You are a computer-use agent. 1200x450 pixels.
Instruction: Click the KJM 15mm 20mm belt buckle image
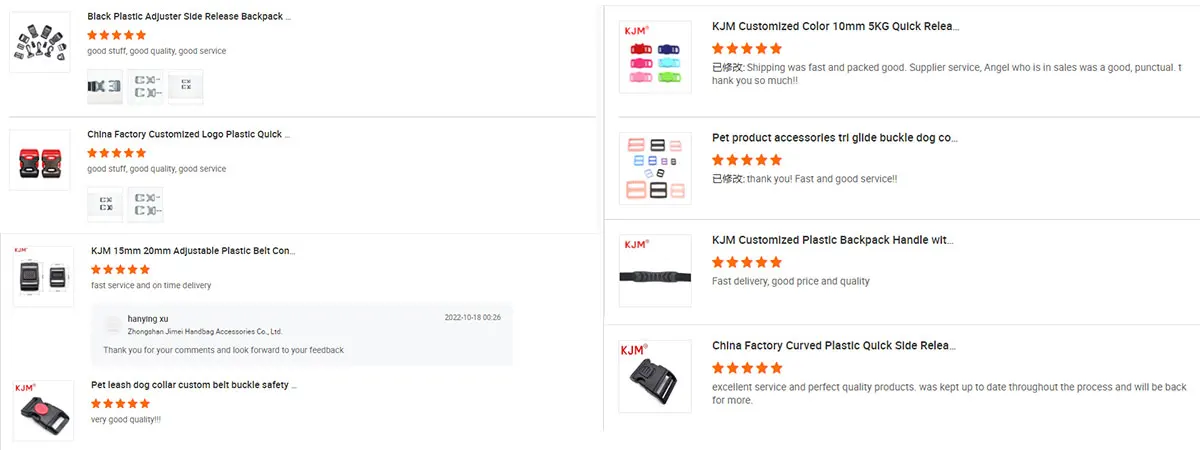(x=43, y=277)
